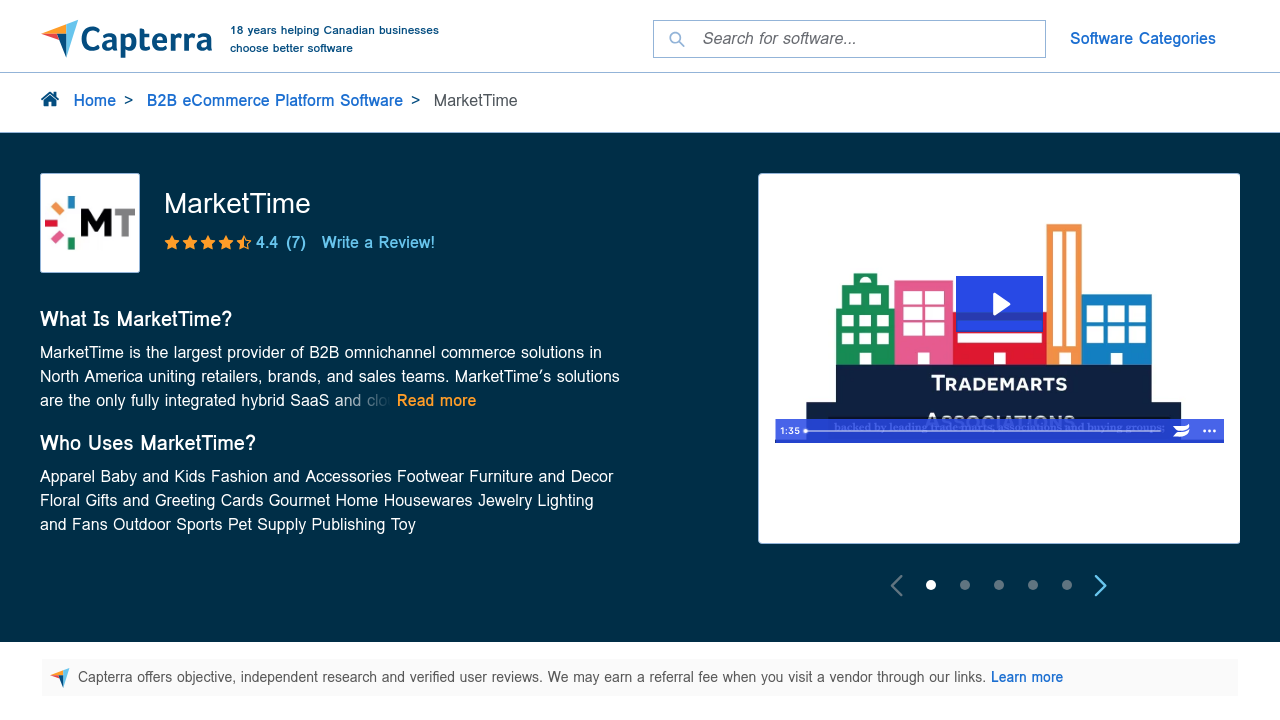Image resolution: width=1280 pixels, height=720 pixels.
Task: Click the orange star rating icons
Action: (x=208, y=243)
